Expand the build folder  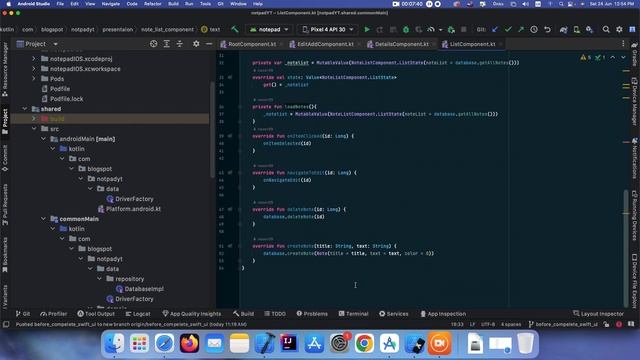coord(34,119)
